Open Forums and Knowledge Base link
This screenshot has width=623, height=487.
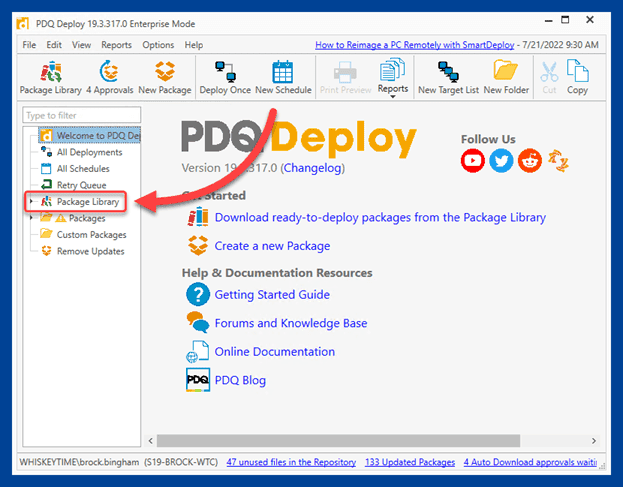[291, 323]
